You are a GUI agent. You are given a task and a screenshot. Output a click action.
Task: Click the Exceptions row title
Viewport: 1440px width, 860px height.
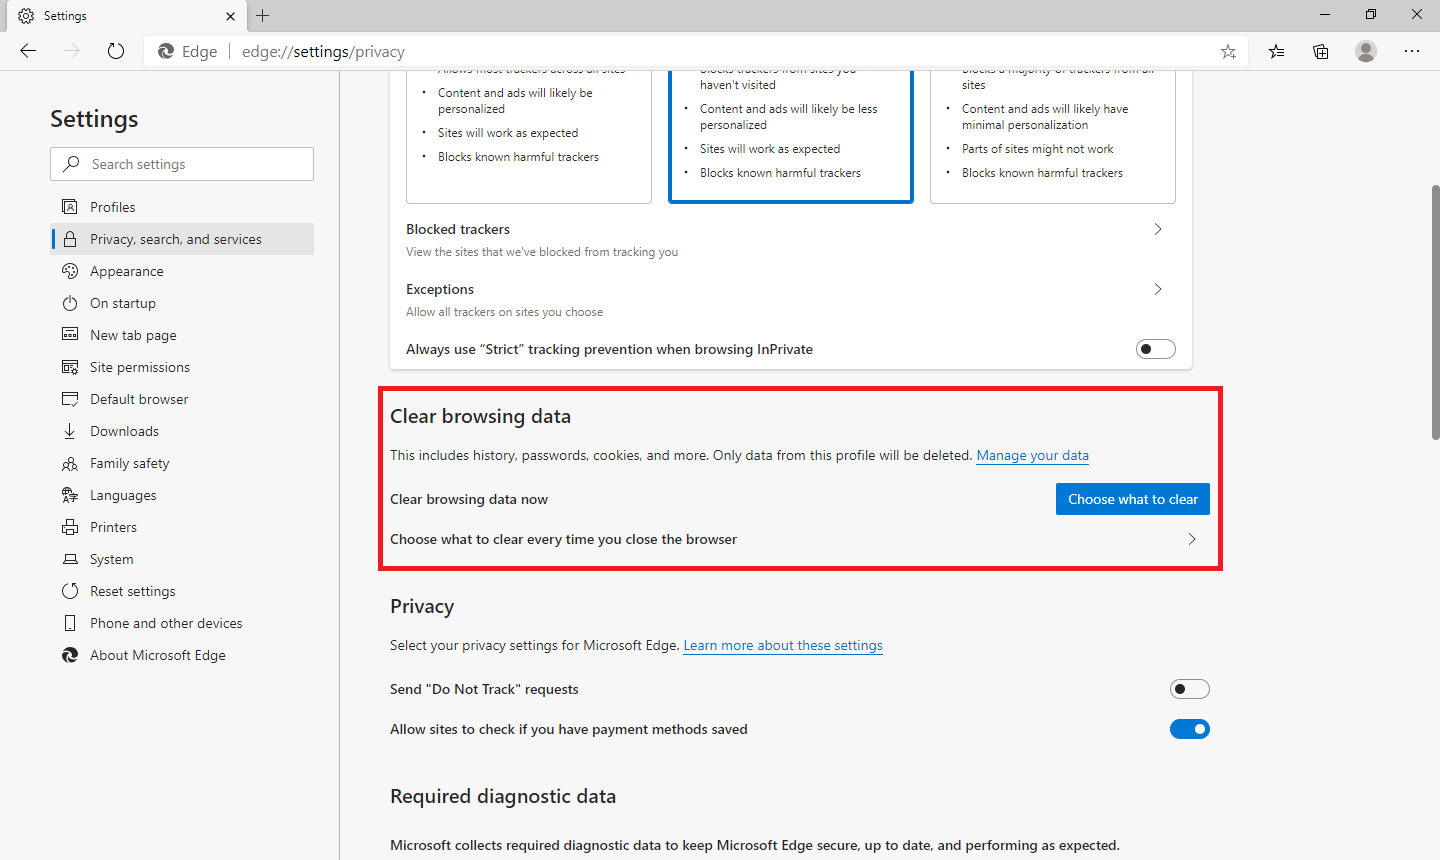coord(440,289)
